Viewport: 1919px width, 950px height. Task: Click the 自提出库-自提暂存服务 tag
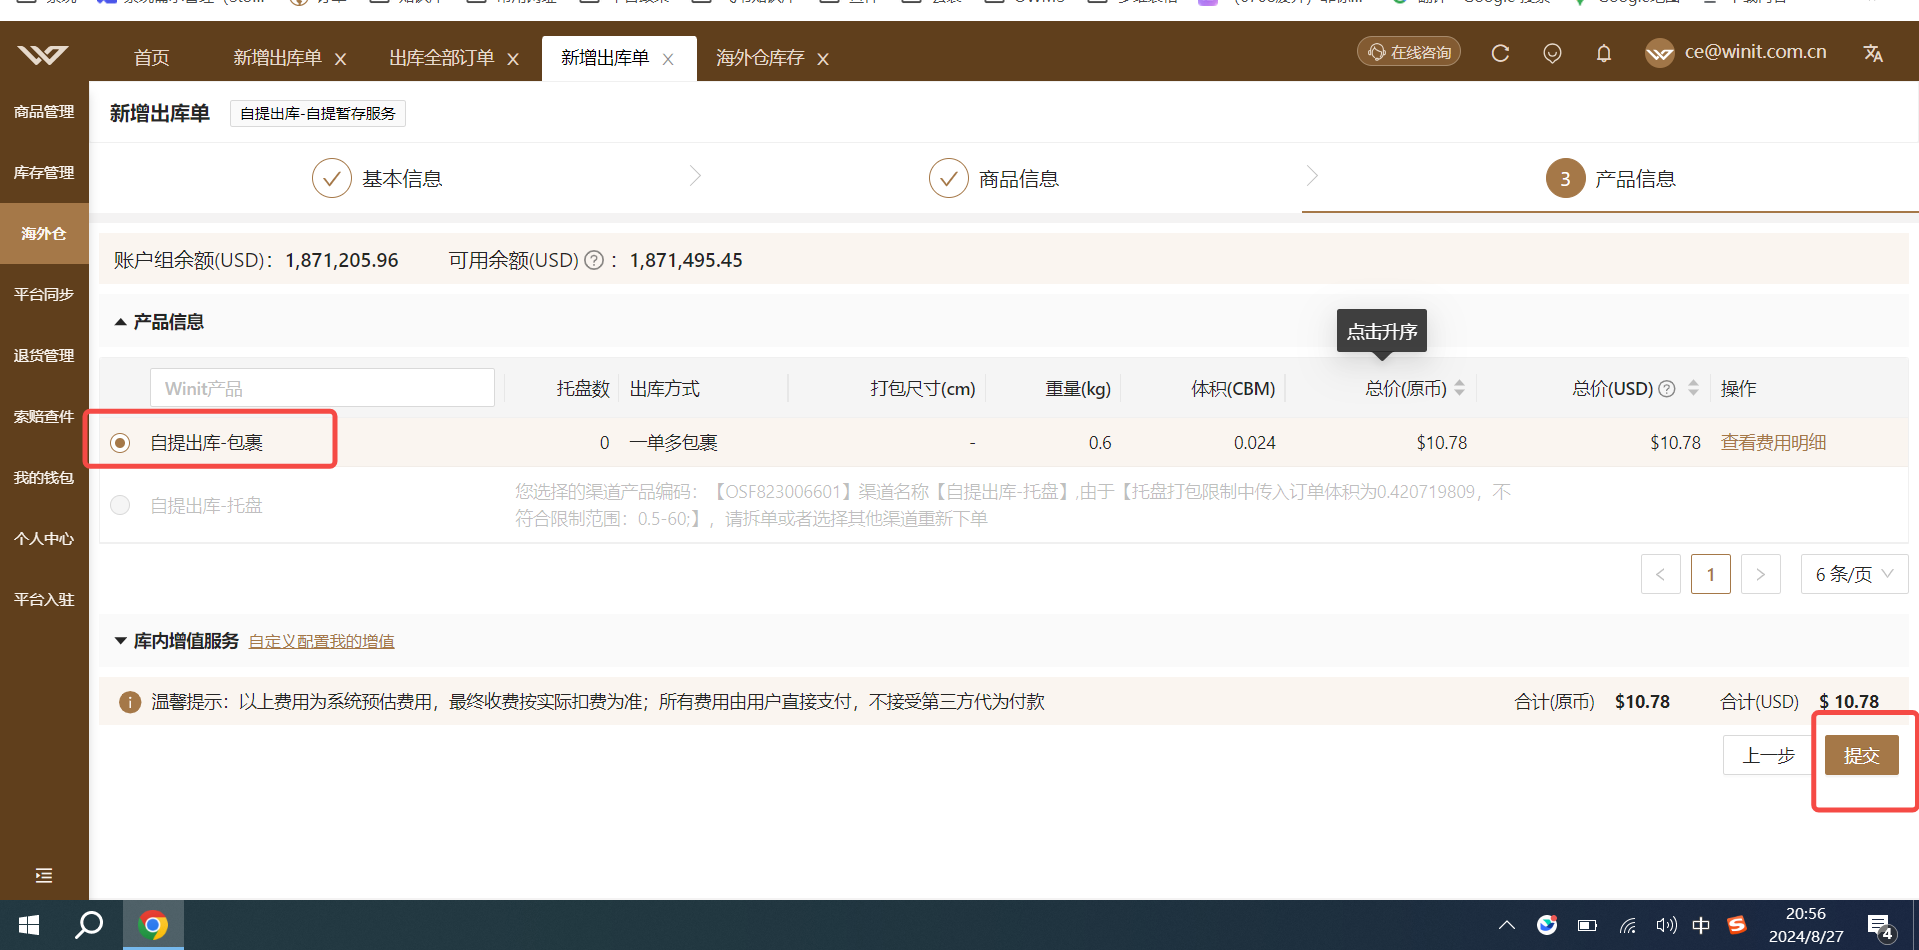pos(318,114)
